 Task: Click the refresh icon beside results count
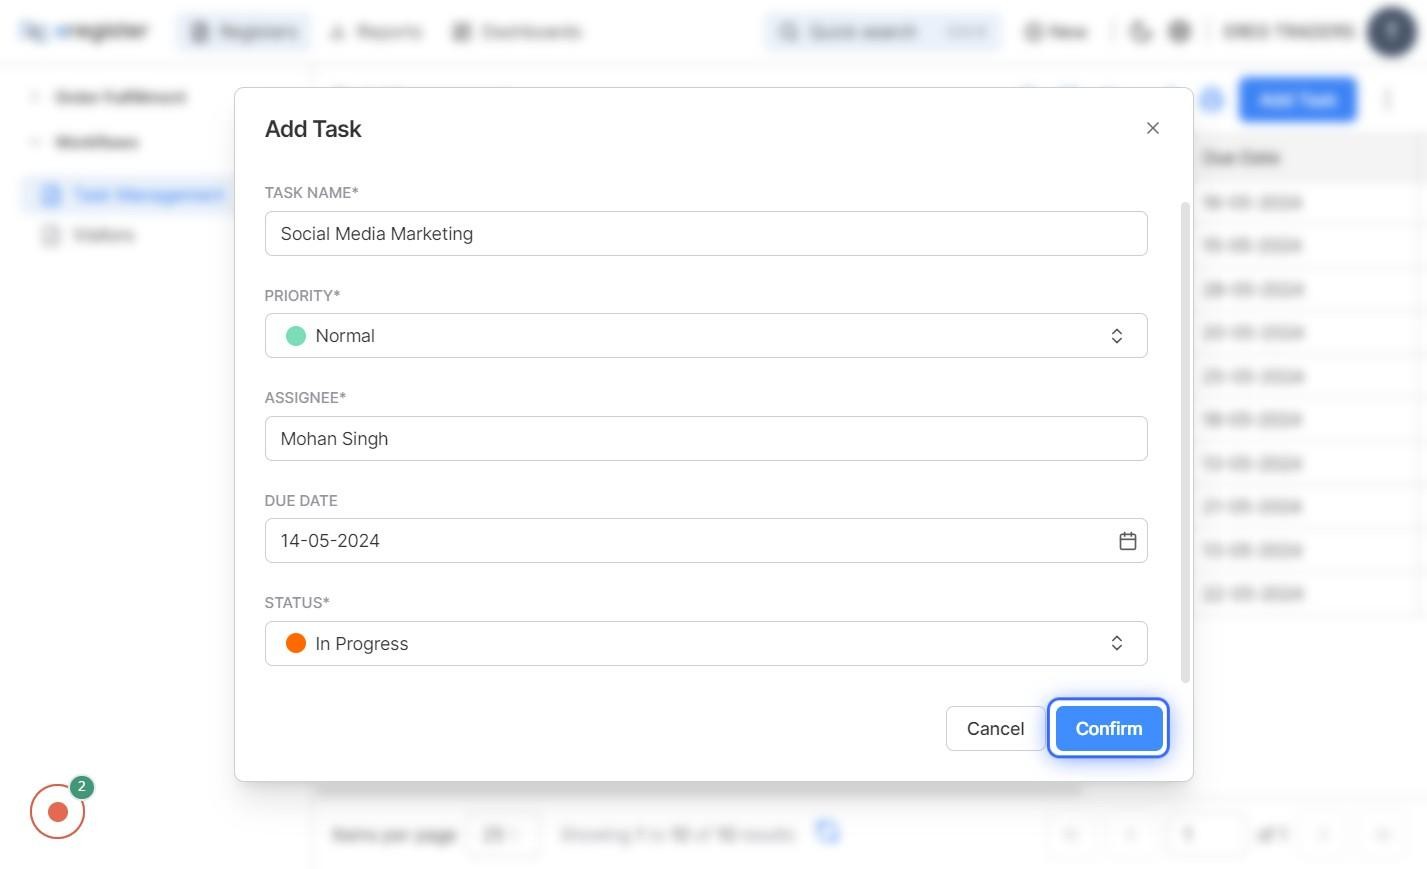(x=827, y=832)
